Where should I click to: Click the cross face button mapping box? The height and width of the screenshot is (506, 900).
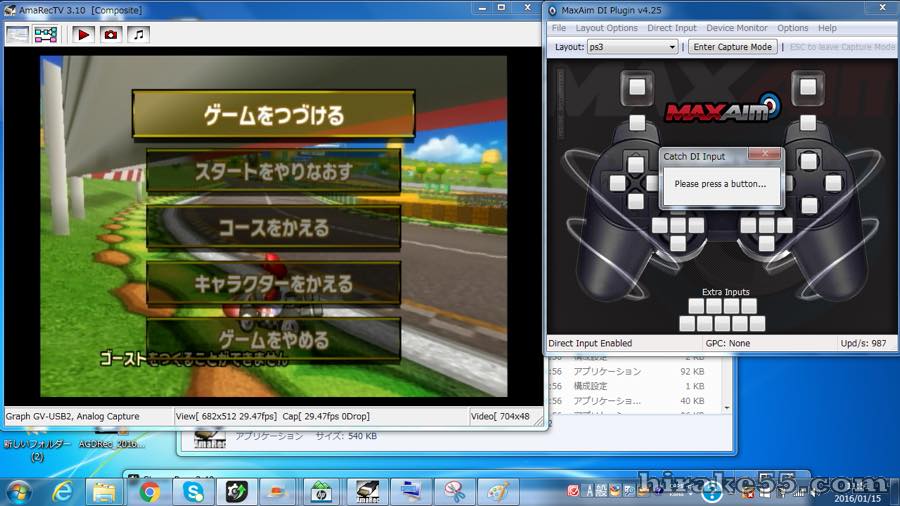(809, 205)
